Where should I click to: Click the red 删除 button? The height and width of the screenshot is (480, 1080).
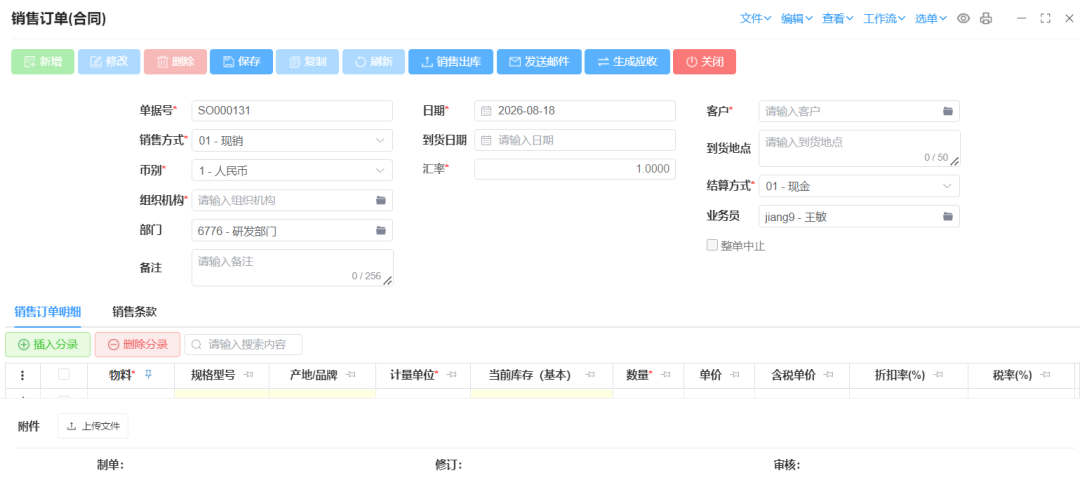pyautogui.click(x=176, y=61)
